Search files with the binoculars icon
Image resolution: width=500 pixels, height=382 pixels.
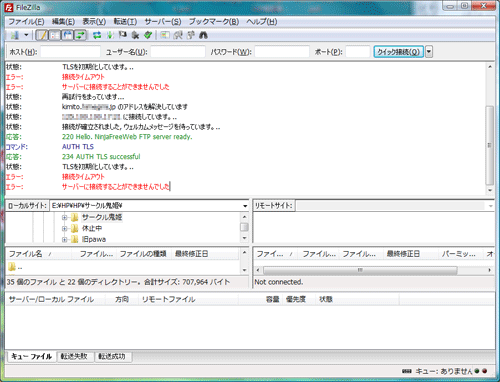[203, 35]
